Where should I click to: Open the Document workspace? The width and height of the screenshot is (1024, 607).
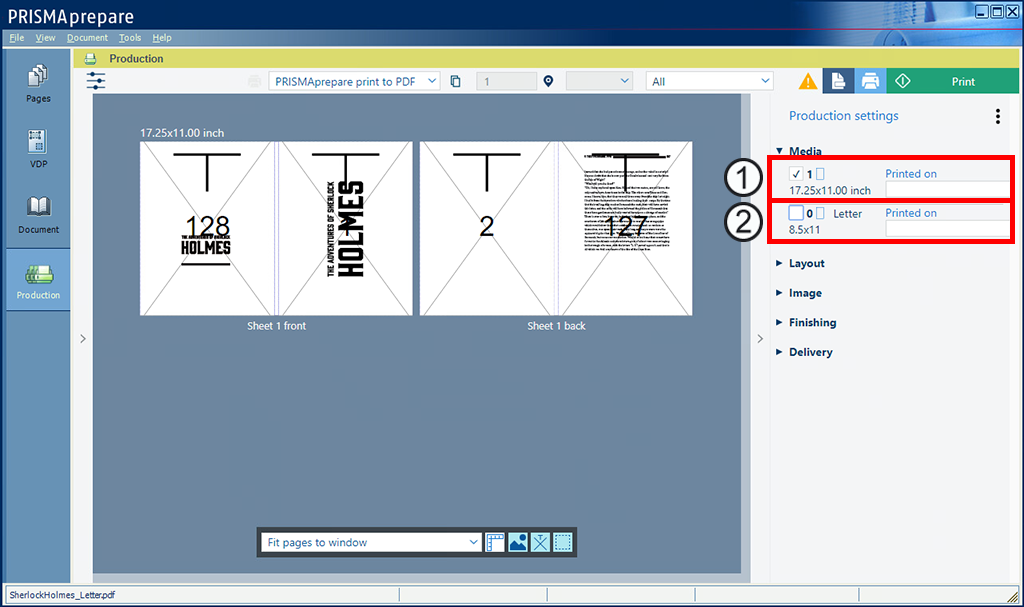click(x=38, y=214)
